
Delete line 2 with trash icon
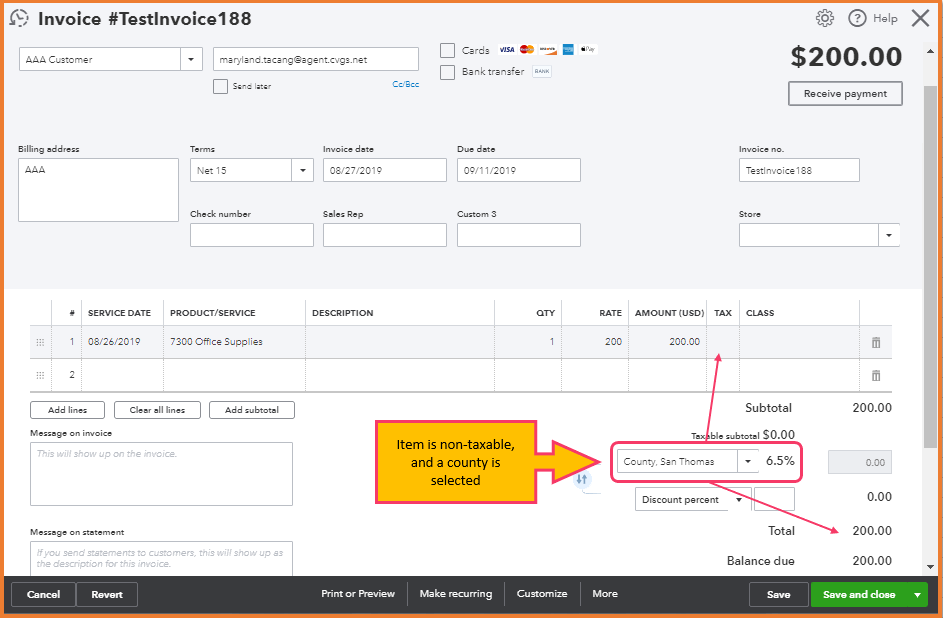tap(876, 376)
